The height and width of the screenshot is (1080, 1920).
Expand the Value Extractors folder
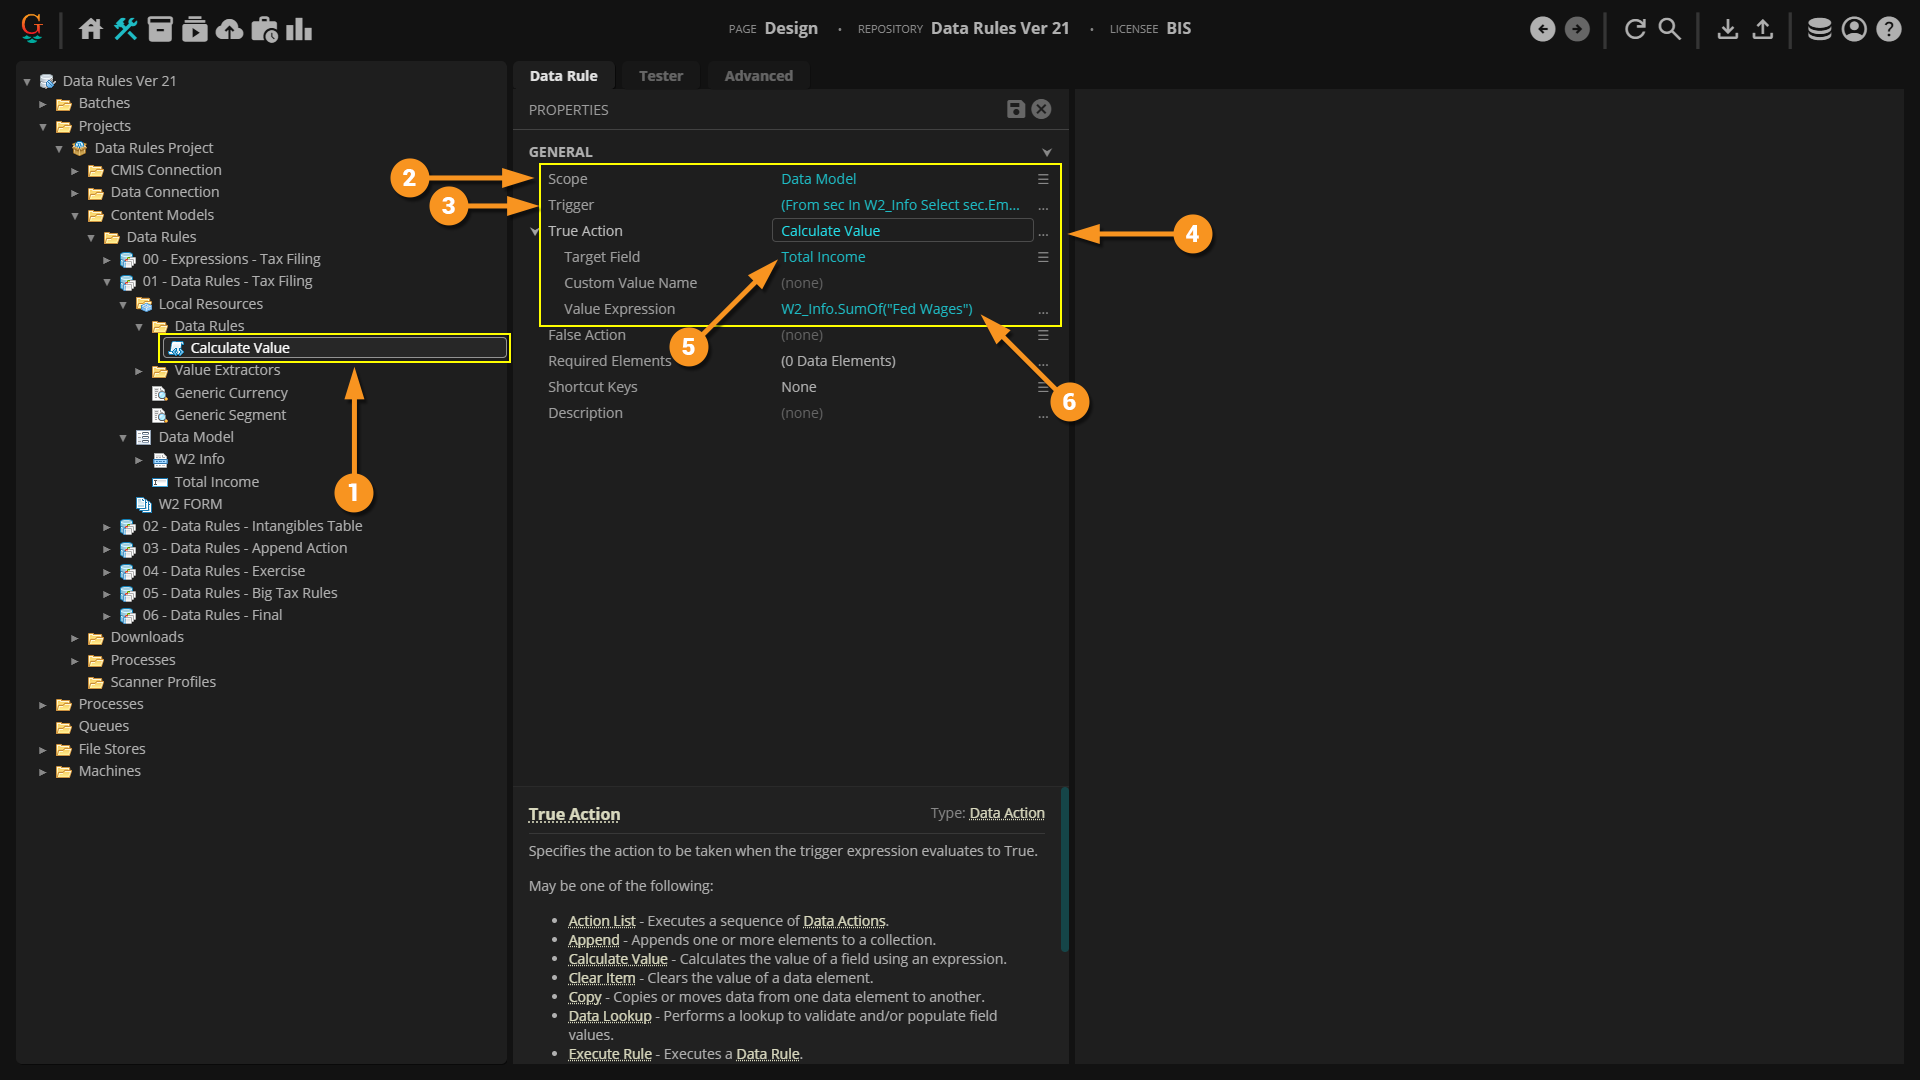139,371
